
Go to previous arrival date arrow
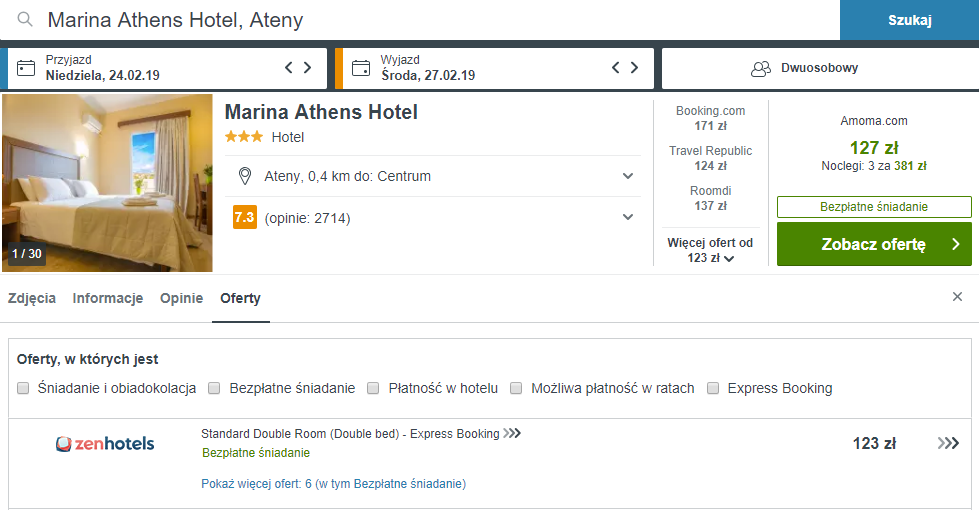(x=288, y=67)
